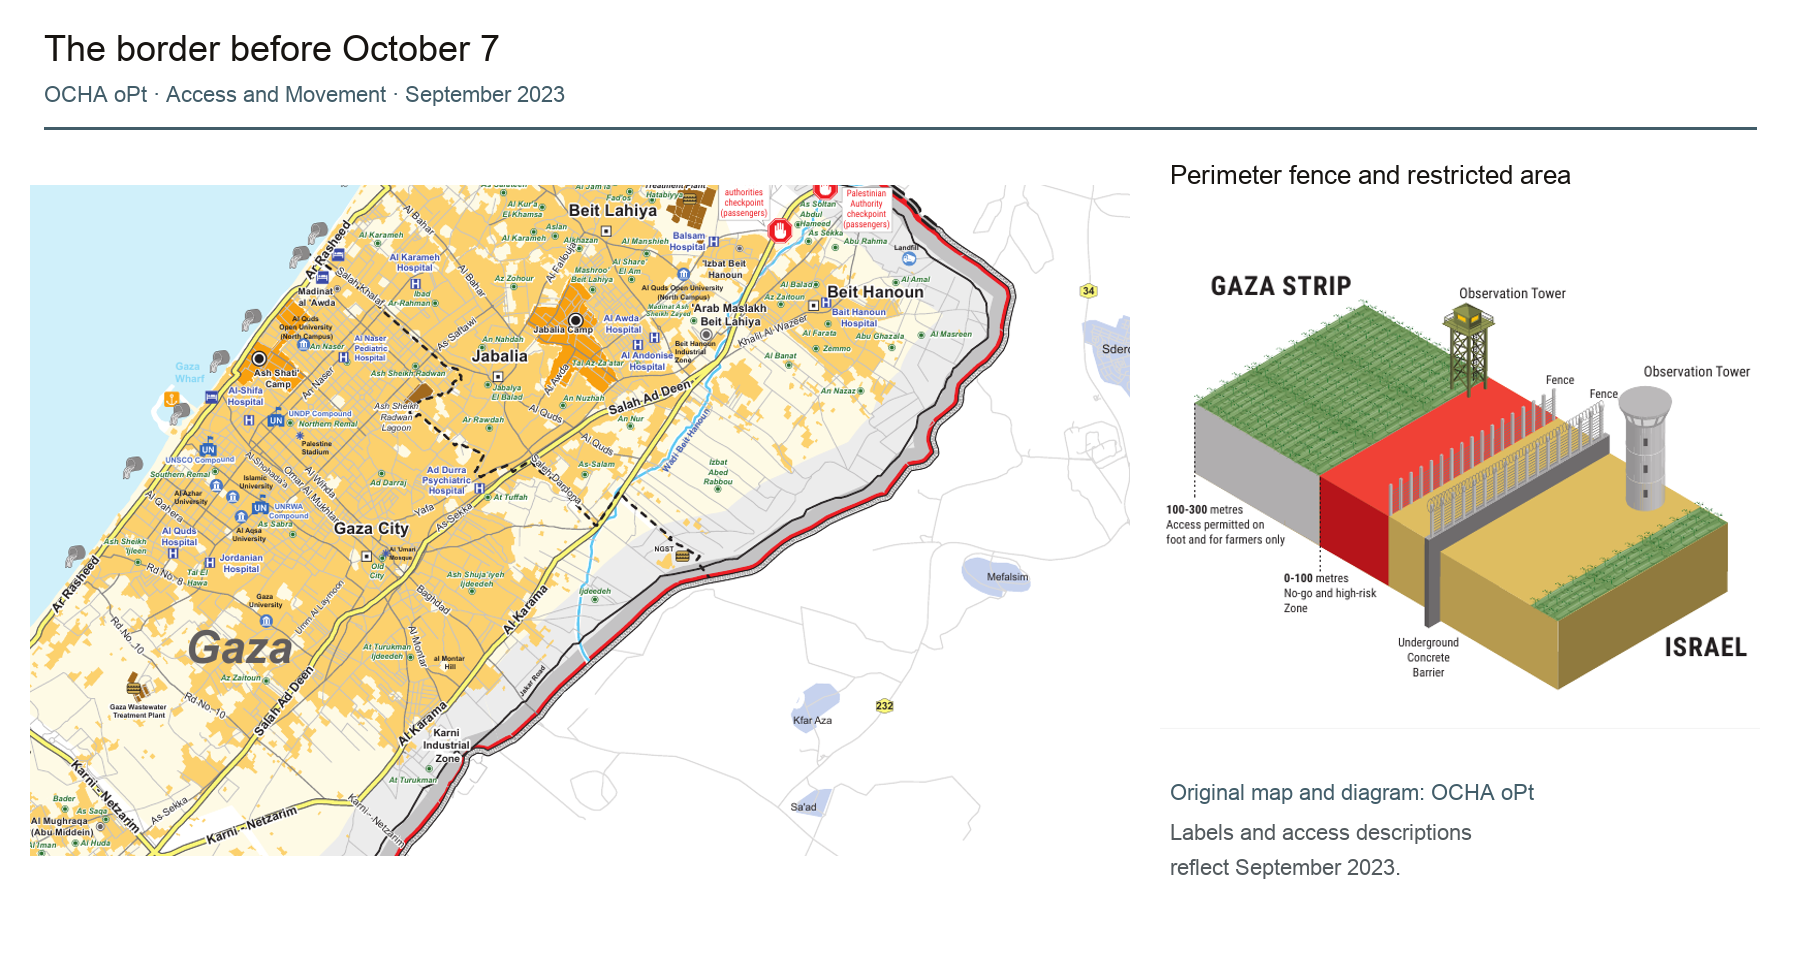The height and width of the screenshot is (970, 1800).
Task: Click the red stop-hand checkpoint icon beside Abdul Hameed
Action: [780, 230]
